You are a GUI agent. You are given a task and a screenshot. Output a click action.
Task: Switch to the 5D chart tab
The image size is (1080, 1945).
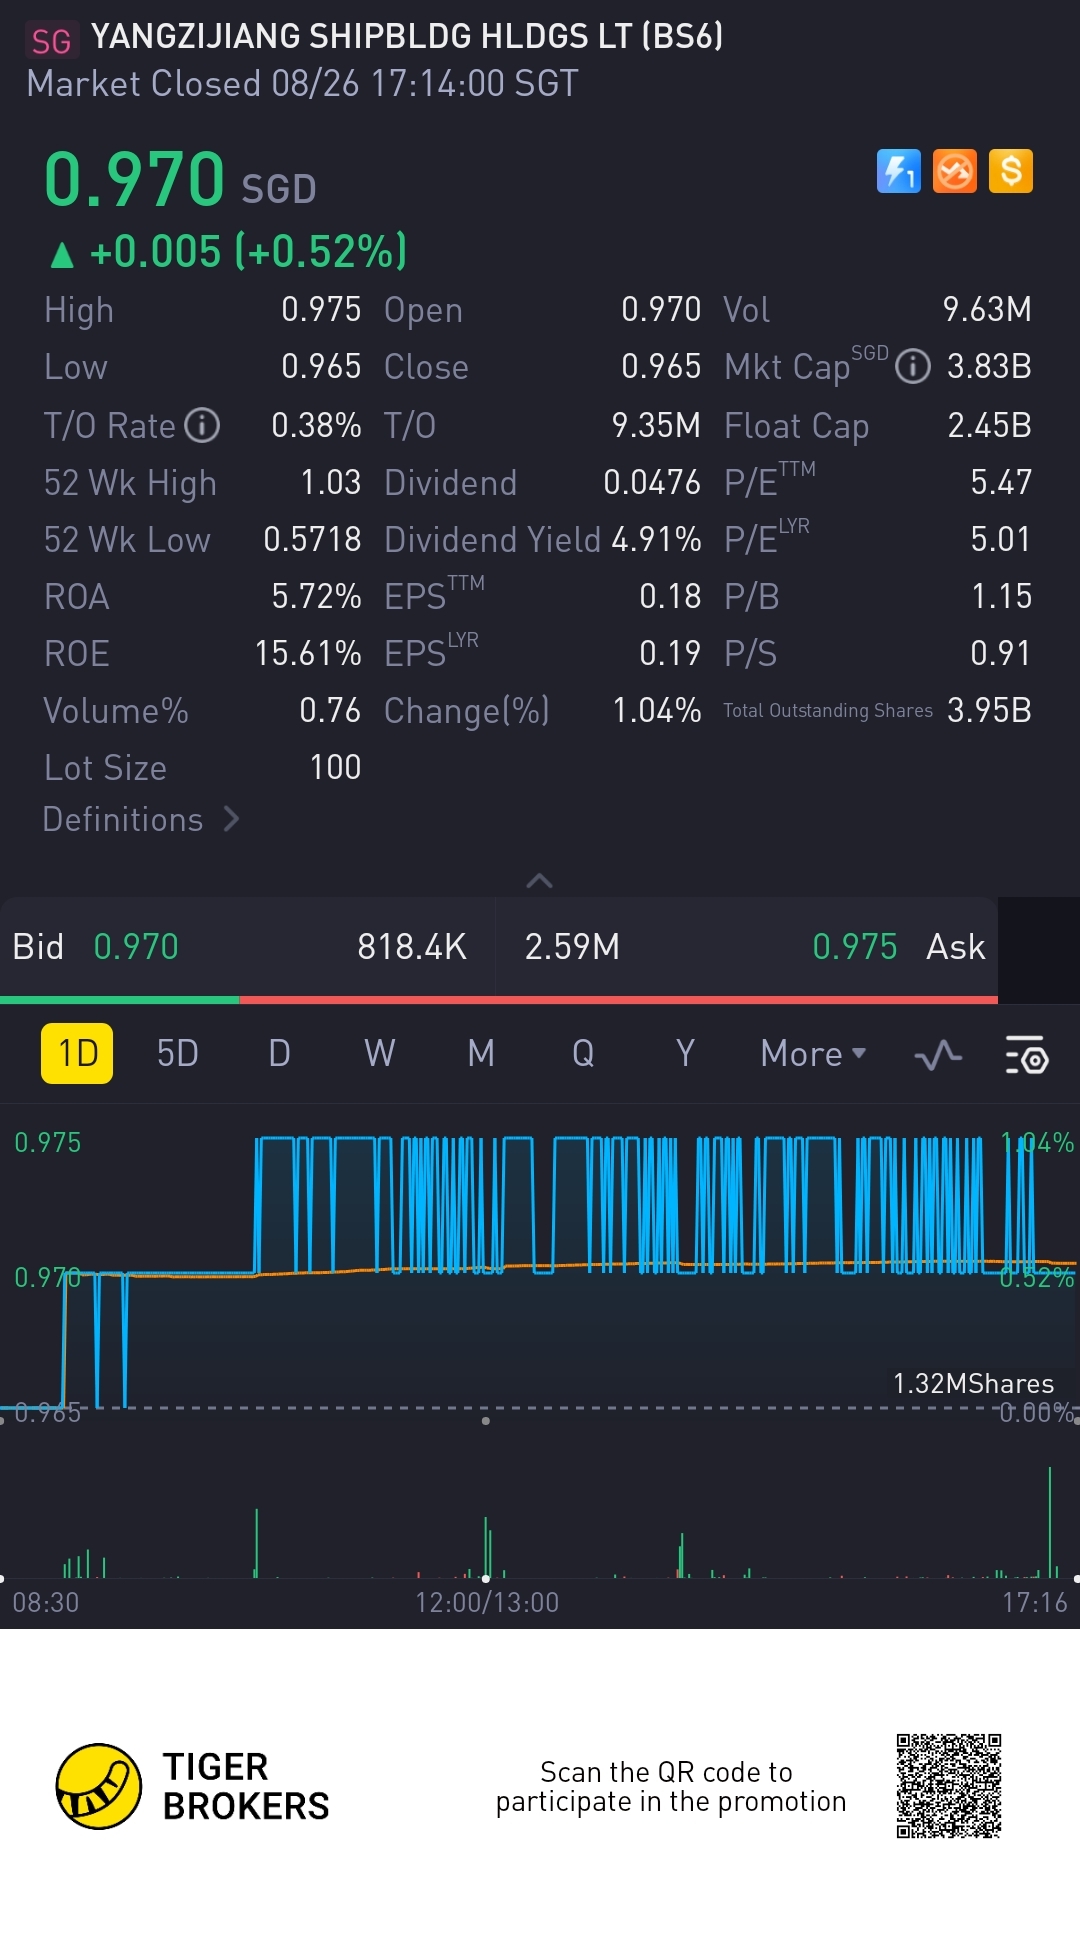(x=178, y=1054)
